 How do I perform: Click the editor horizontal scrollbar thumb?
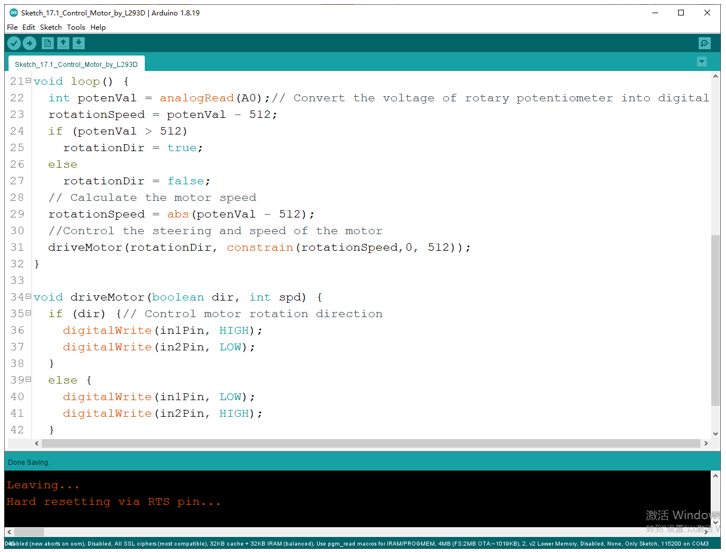coord(371,443)
